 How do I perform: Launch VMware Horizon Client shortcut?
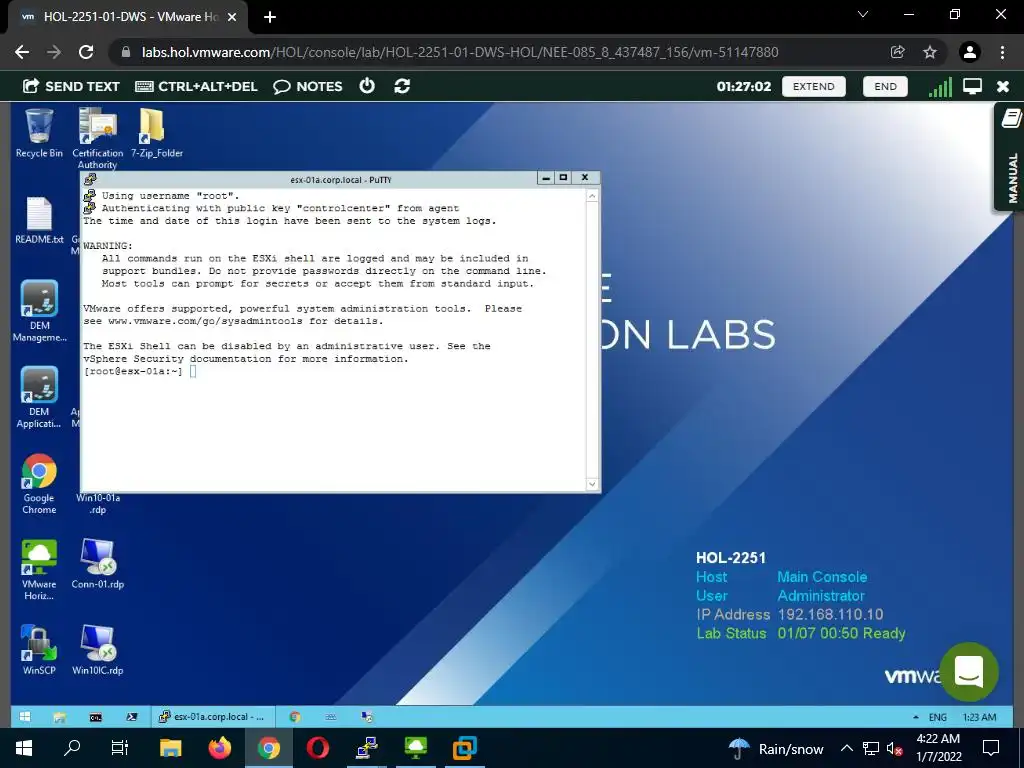click(39, 570)
